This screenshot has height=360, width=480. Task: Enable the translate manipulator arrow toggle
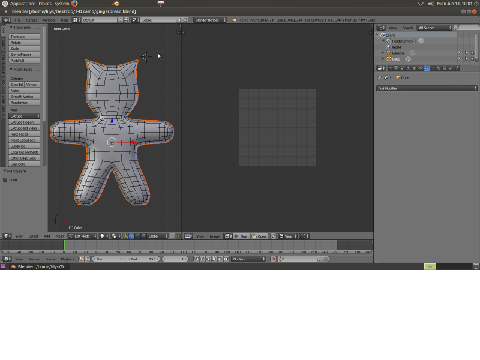pyautogui.click(x=132, y=236)
